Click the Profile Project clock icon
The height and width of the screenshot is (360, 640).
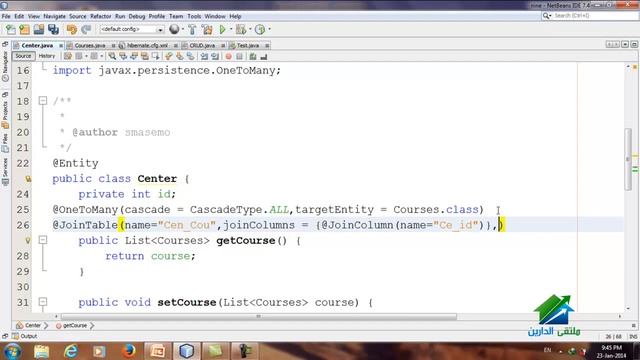[260, 29]
